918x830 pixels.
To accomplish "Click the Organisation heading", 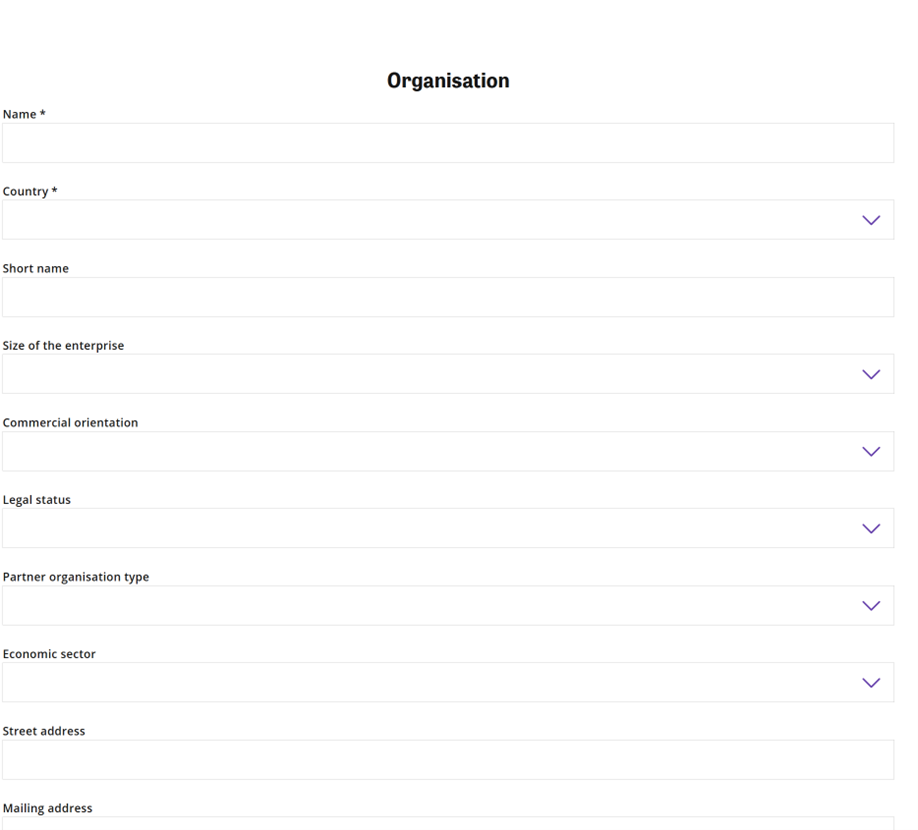I will click(x=448, y=81).
